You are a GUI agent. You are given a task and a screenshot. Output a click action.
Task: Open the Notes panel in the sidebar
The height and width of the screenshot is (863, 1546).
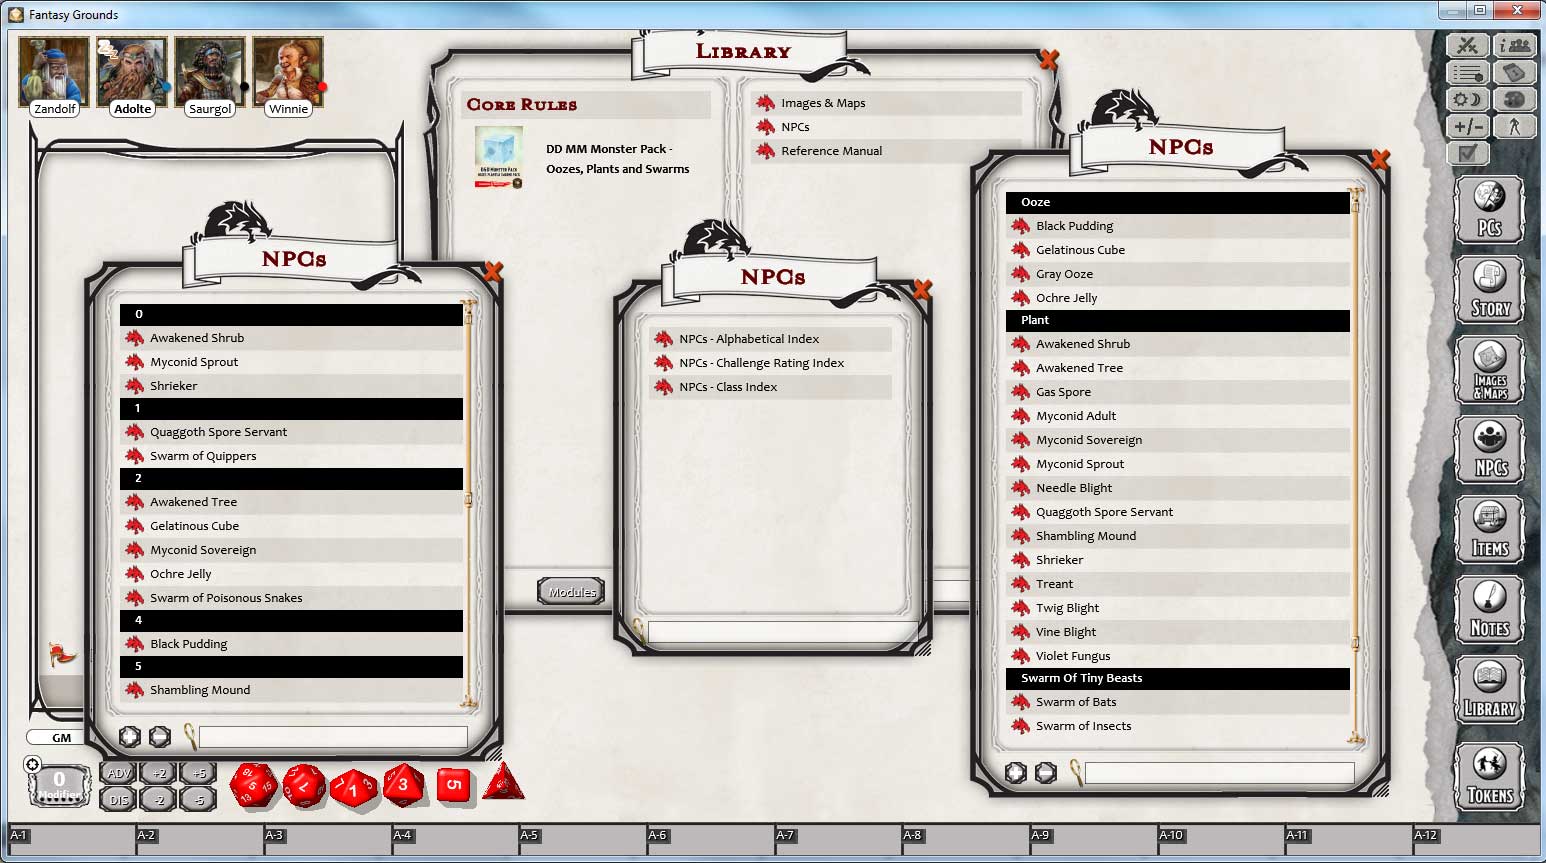[x=1489, y=610]
